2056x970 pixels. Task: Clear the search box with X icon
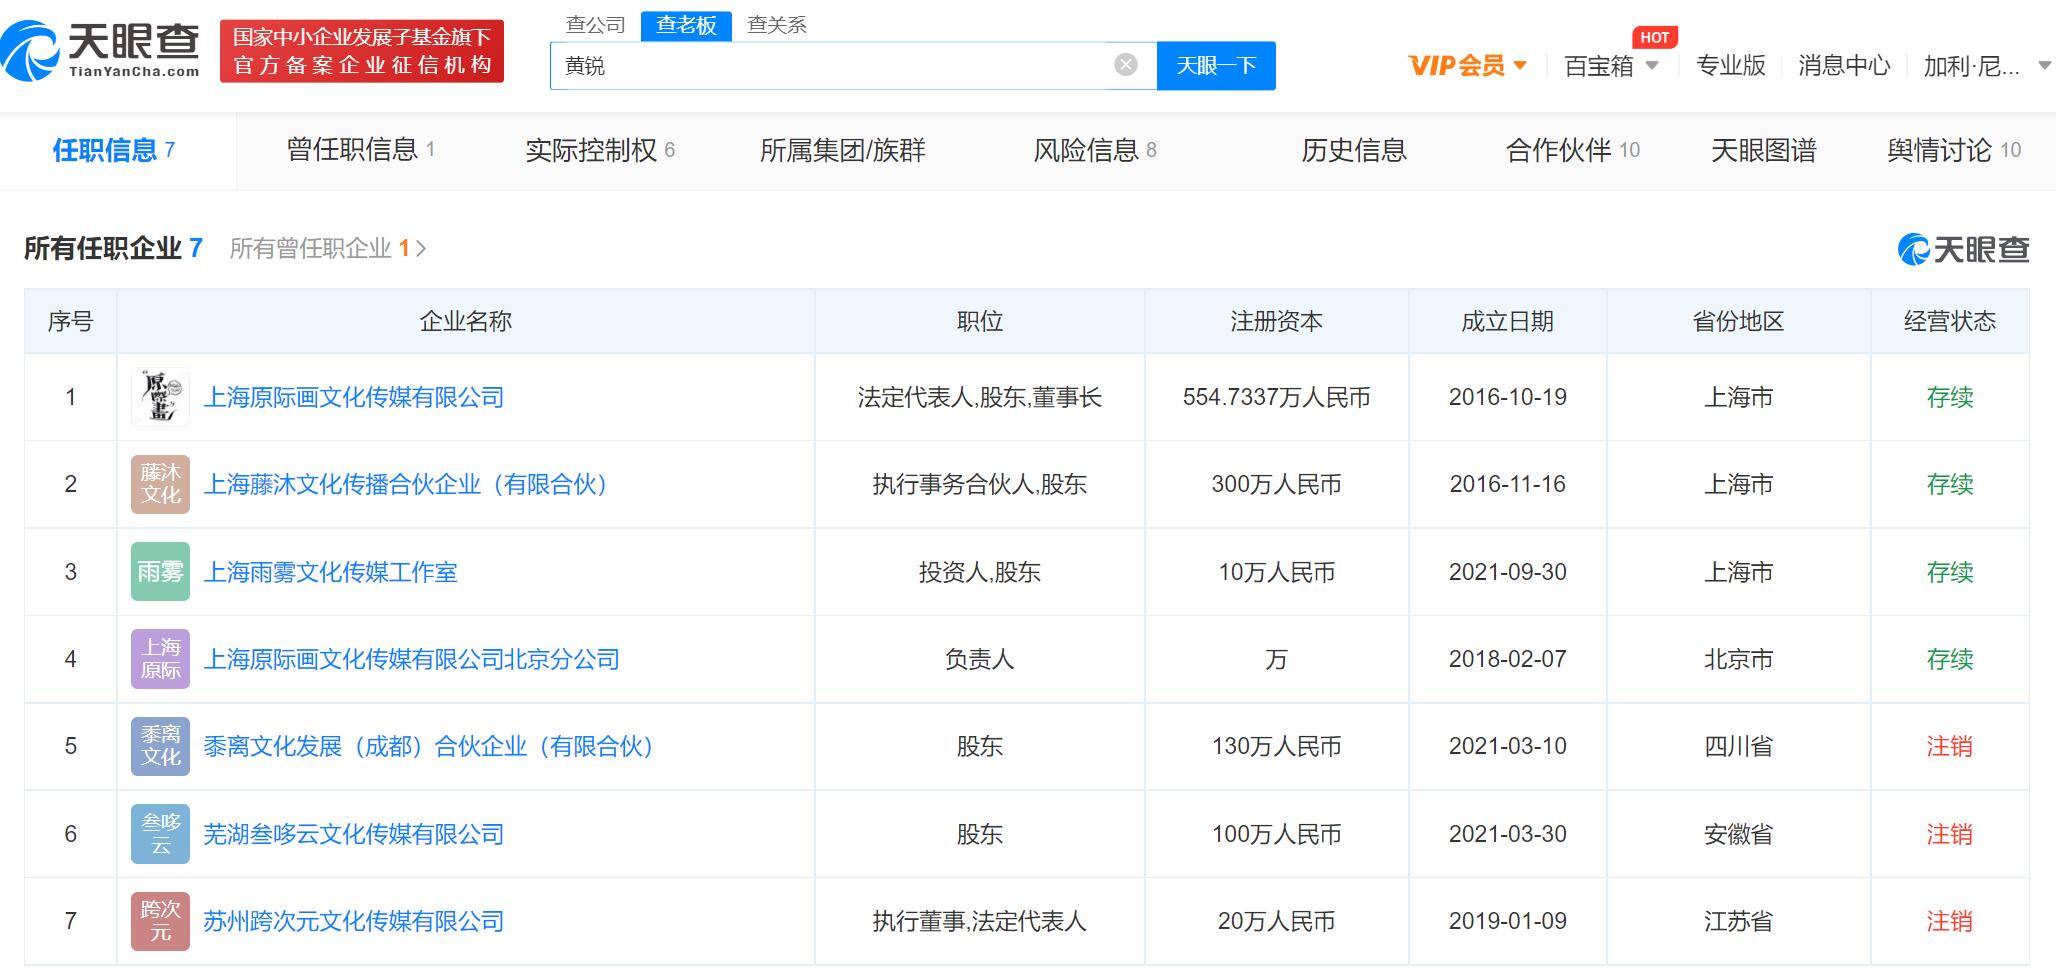tap(1125, 65)
